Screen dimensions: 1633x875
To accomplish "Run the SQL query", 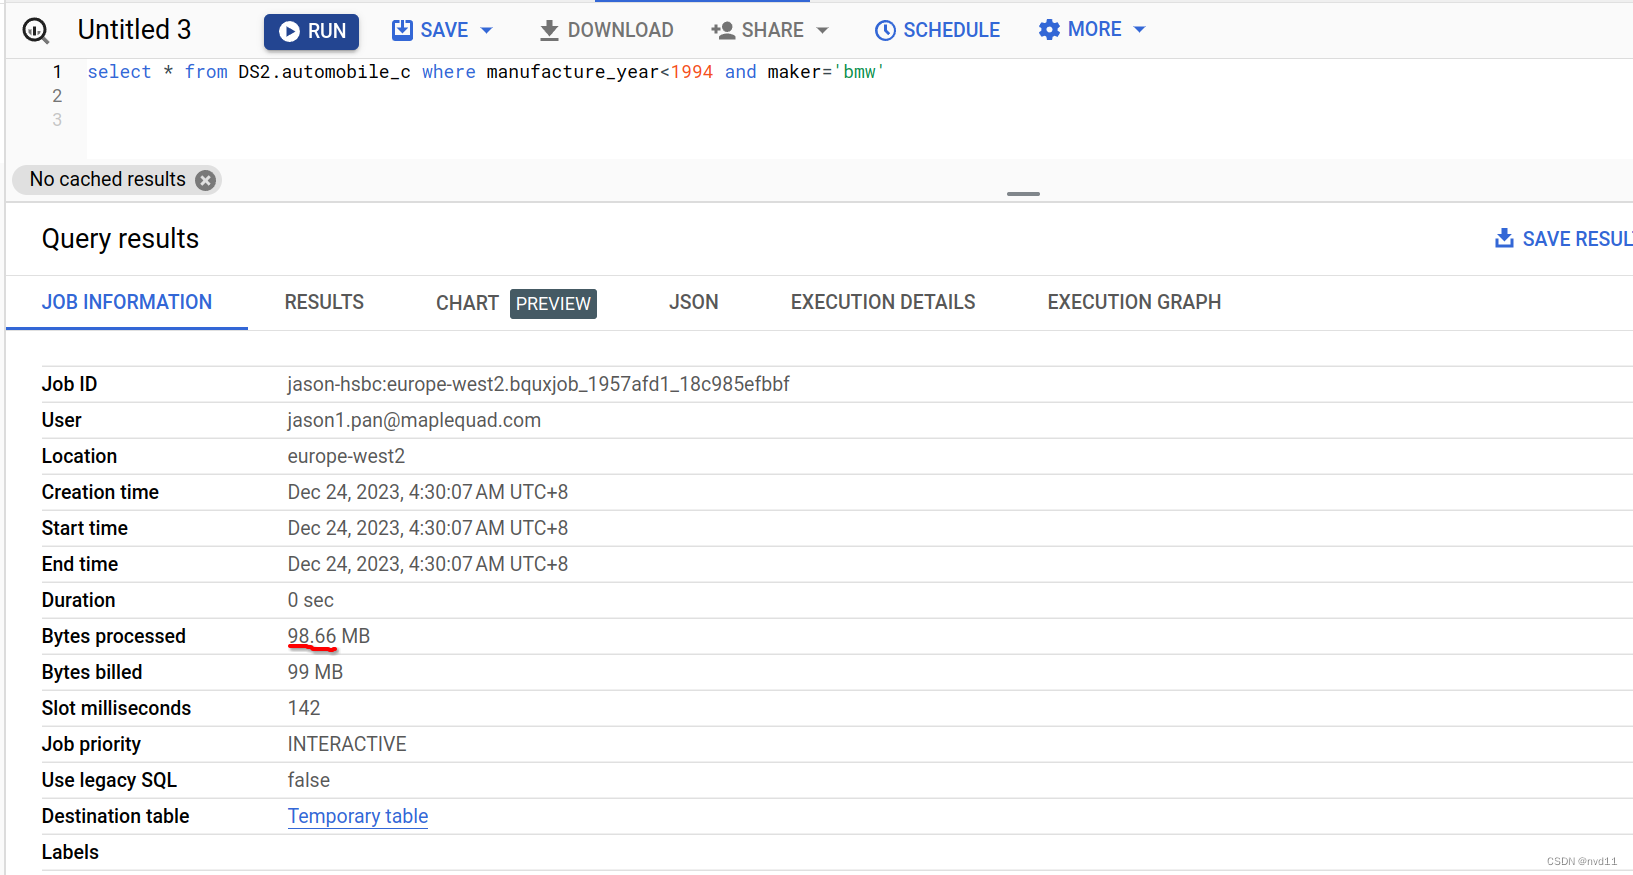I will (311, 31).
